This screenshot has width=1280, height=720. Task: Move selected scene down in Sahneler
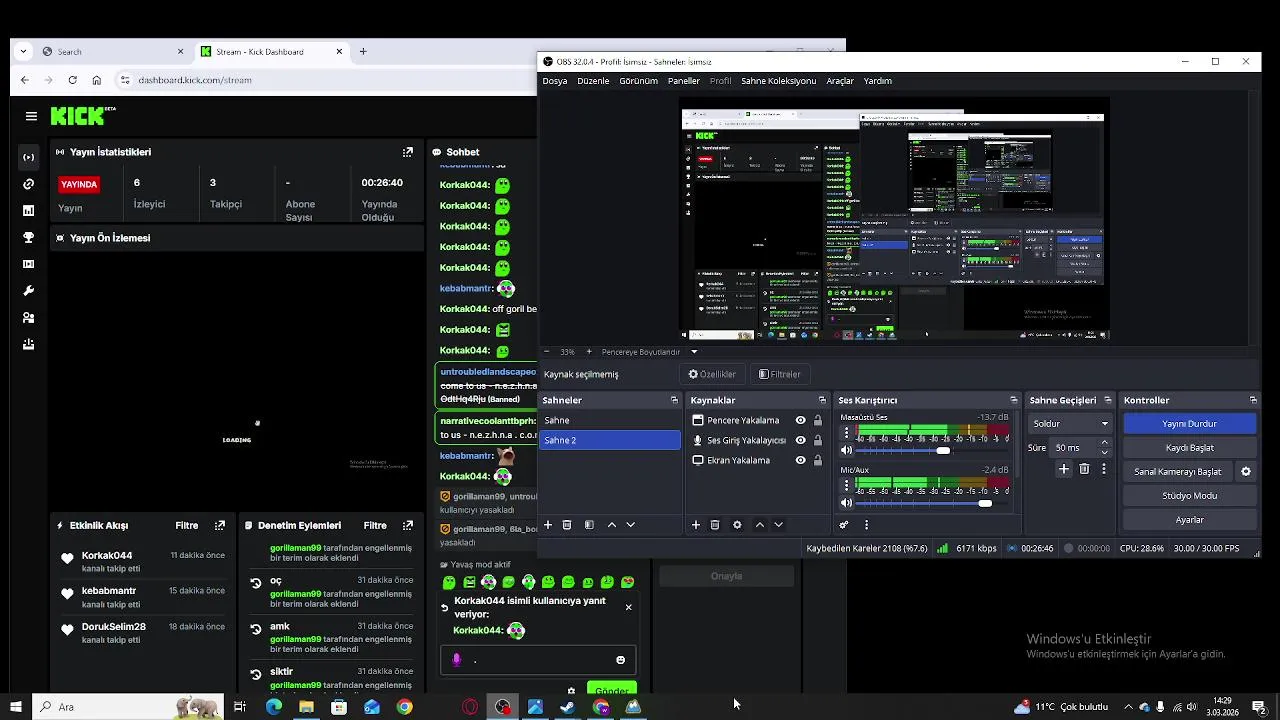[x=630, y=525]
